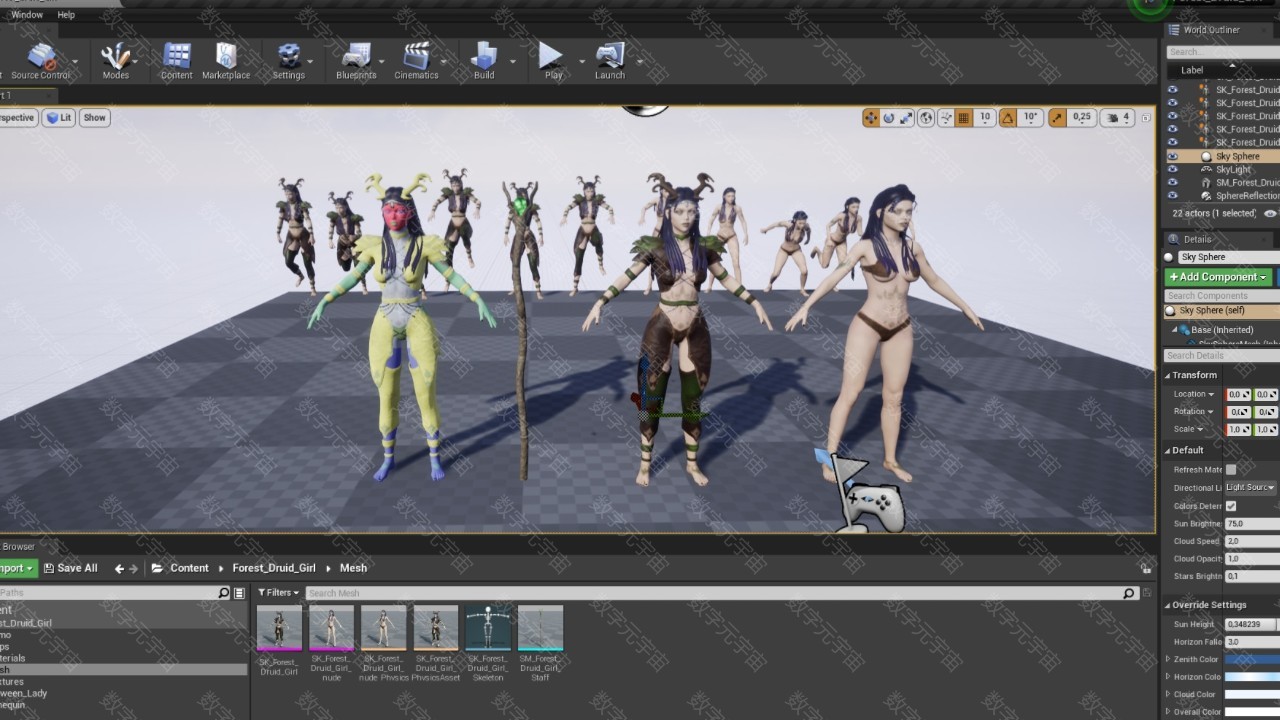Open the Settings toolbar icon
Screen dimensions: 1280x720
point(288,60)
